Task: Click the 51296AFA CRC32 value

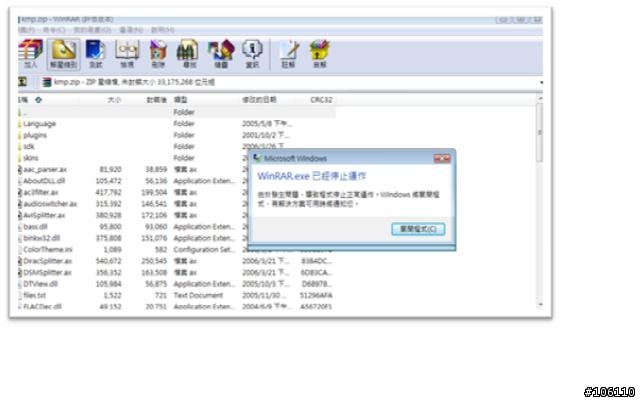Action: [x=316, y=295]
